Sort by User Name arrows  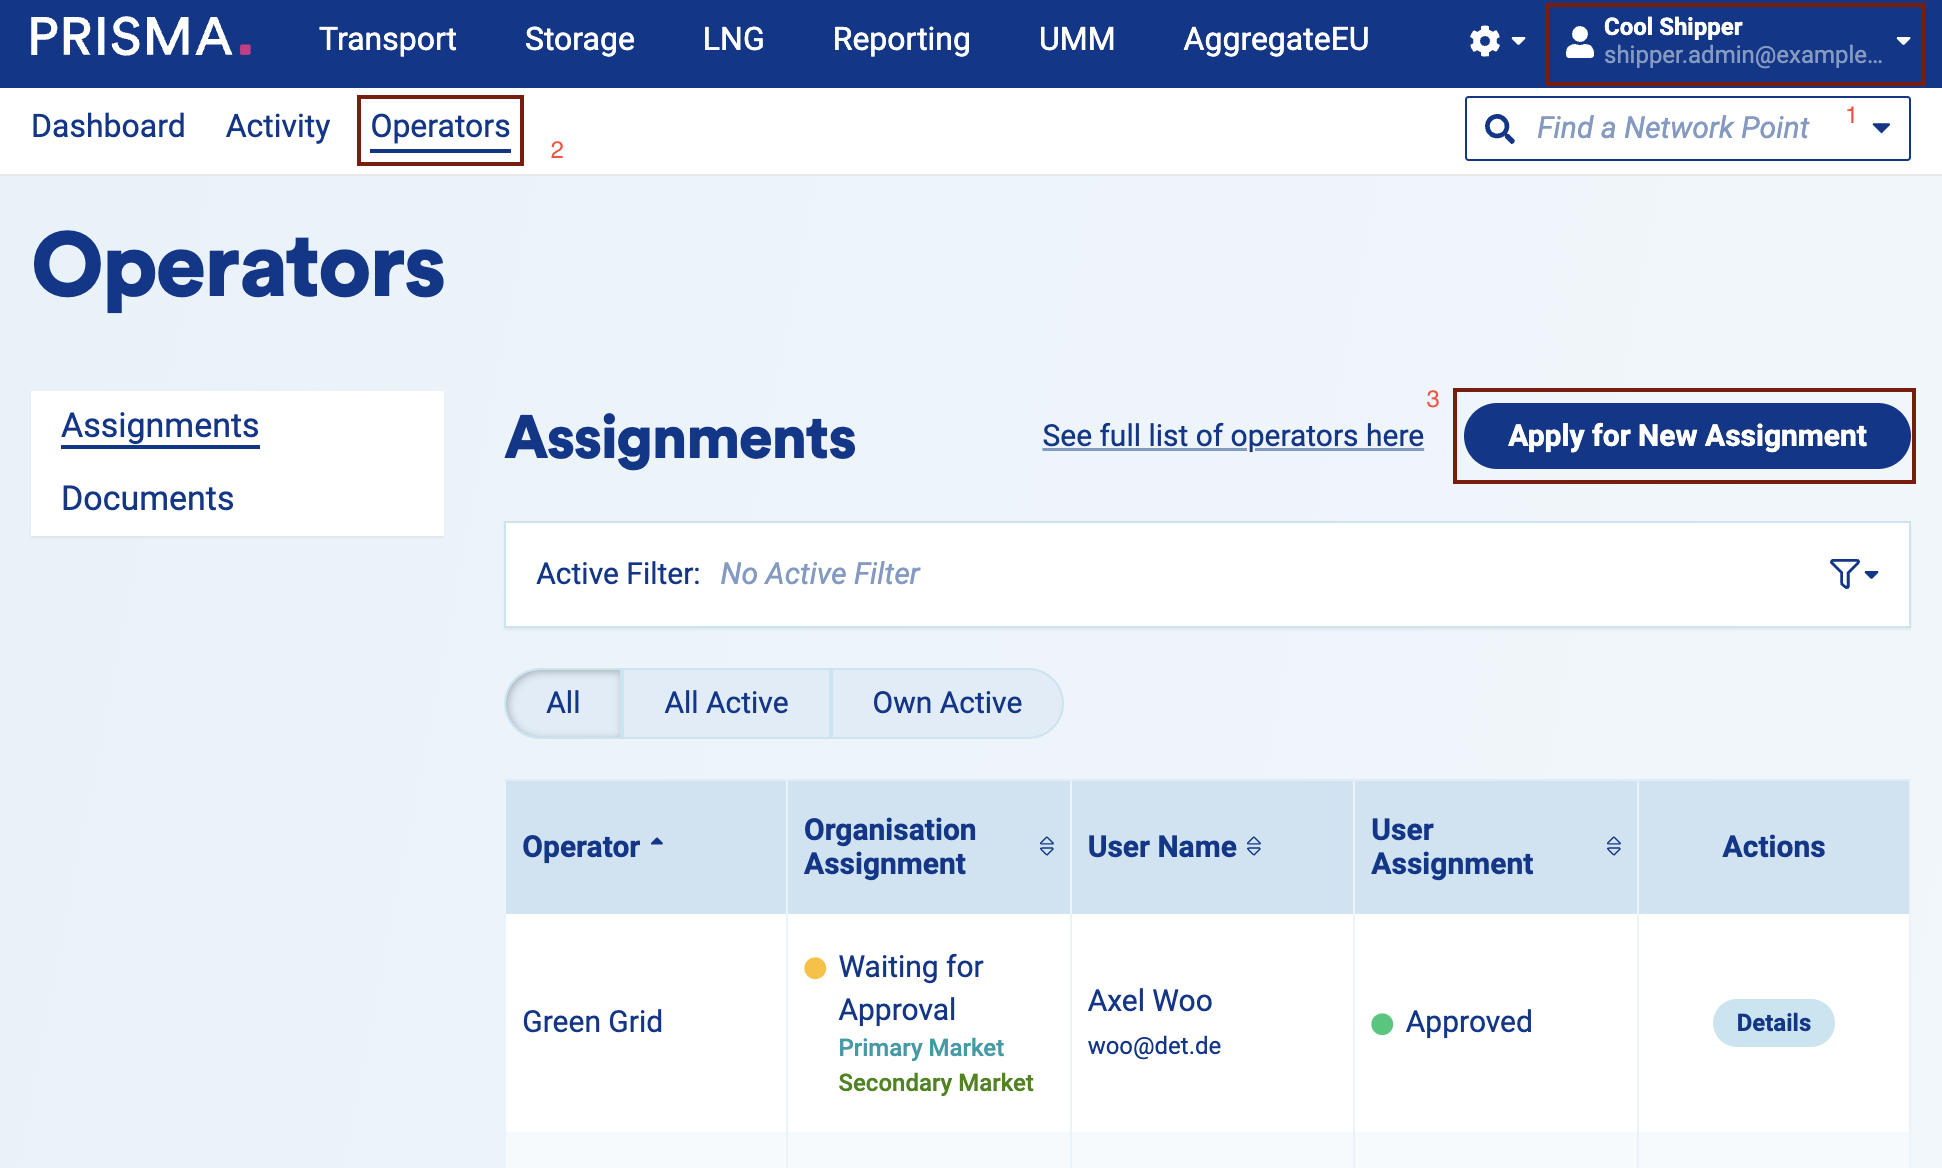pyautogui.click(x=1254, y=846)
